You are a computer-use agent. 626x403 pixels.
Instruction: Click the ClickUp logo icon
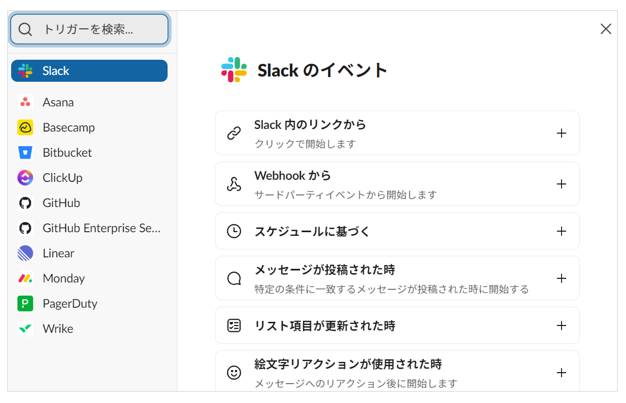click(25, 178)
